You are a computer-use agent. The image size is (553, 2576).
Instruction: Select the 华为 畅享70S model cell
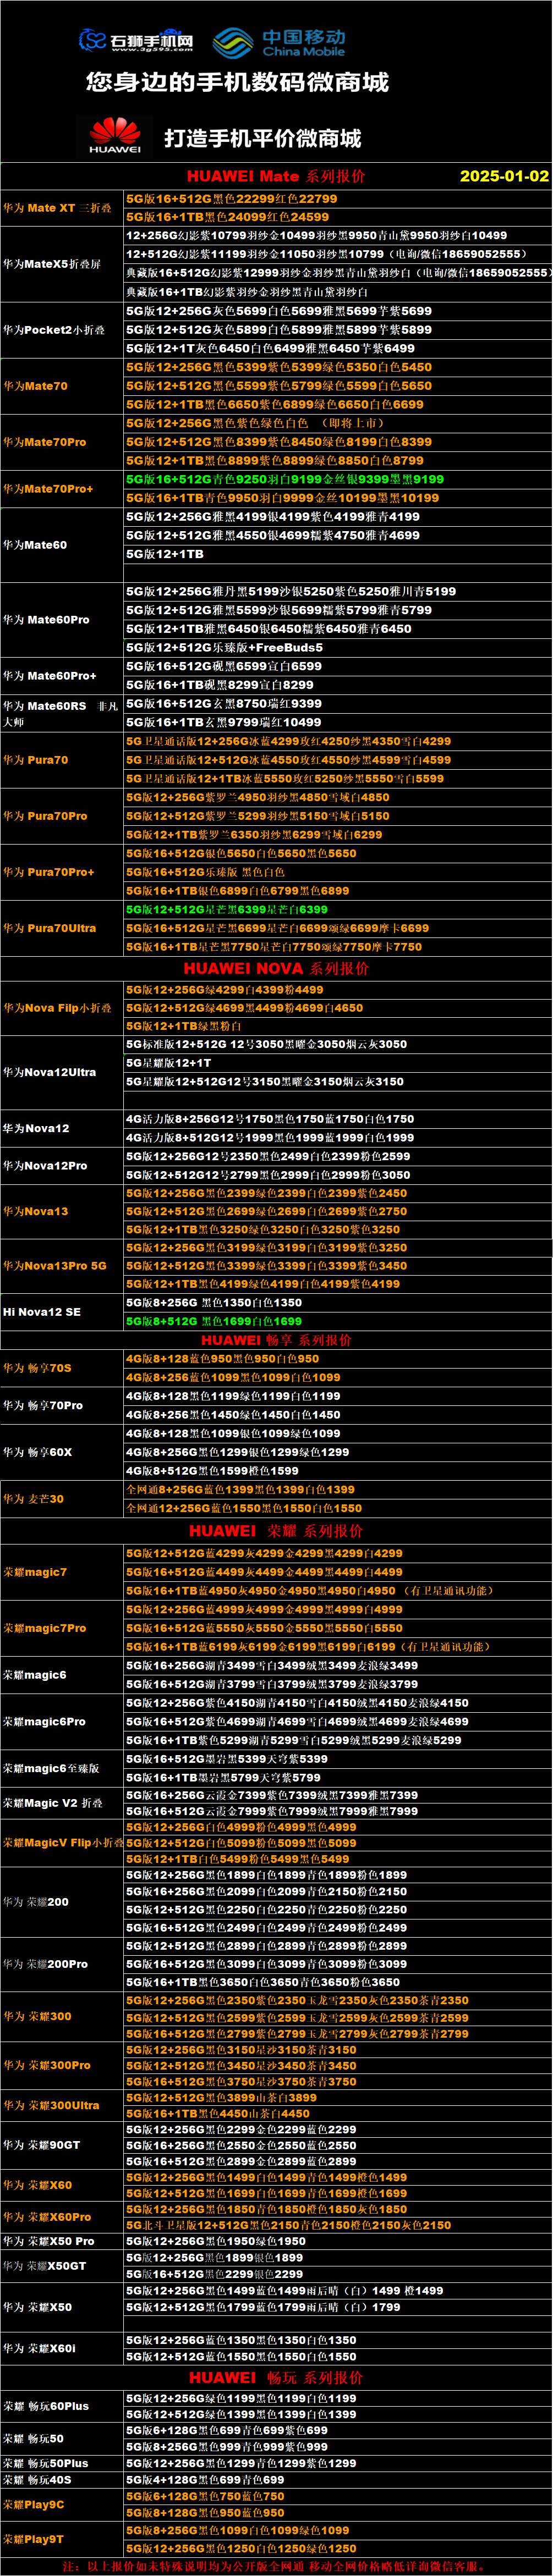[x=62, y=1368]
